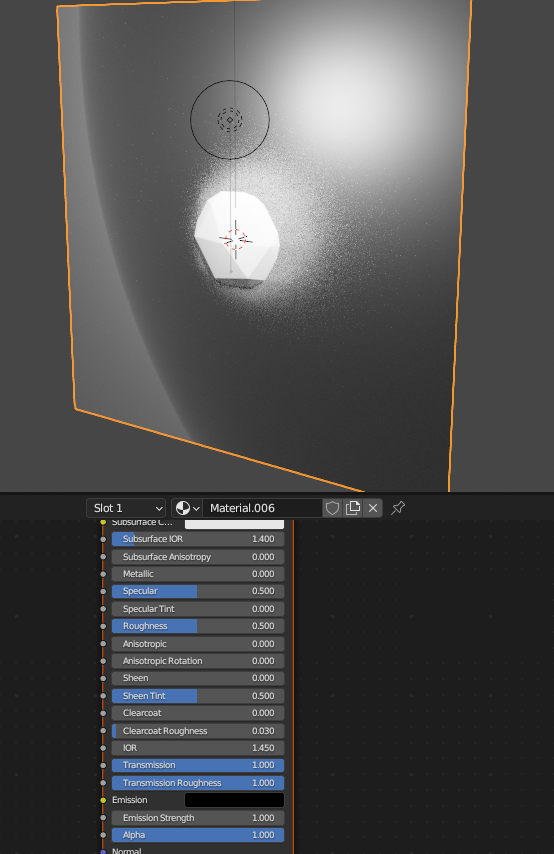This screenshot has height=854, width=554.
Task: Click the Subsurface Color swatch
Action: [x=234, y=523]
